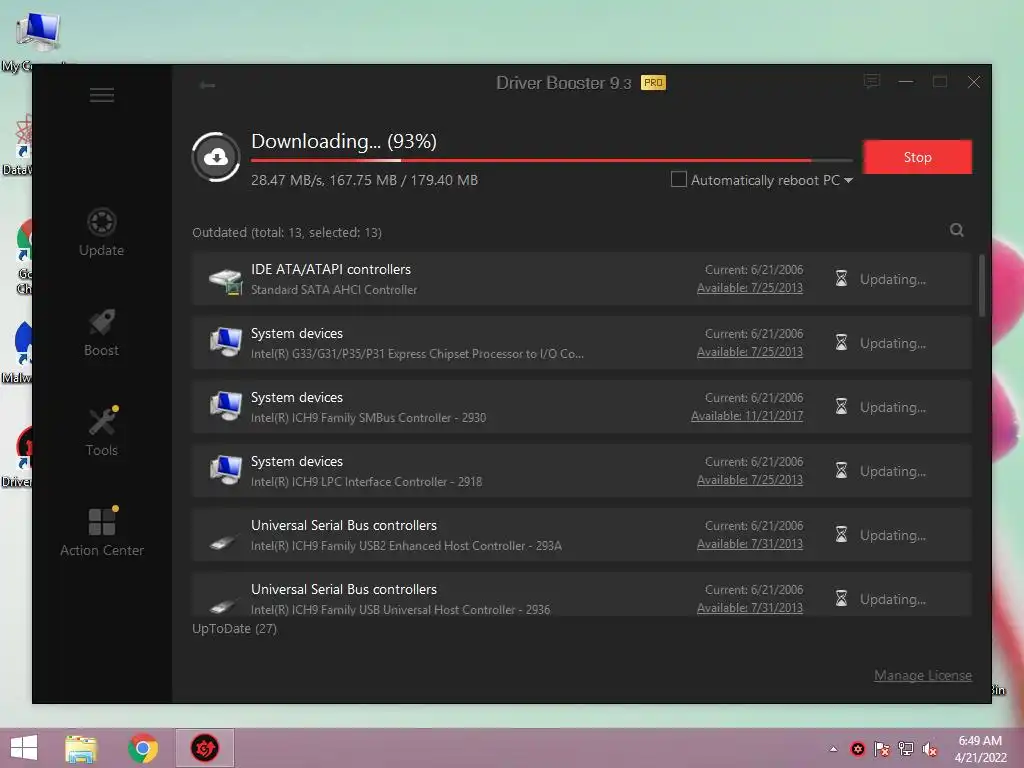The width and height of the screenshot is (1024, 768).
Task: Open Available 7/25/2013 link for SATA AHCI Controller
Action: [750, 288]
